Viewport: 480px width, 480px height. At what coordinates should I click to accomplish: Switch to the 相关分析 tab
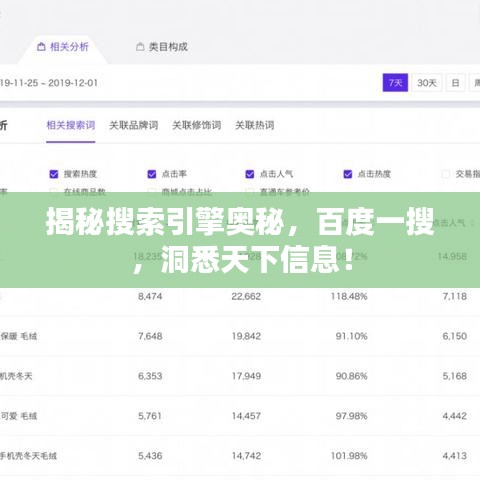click(x=63, y=47)
